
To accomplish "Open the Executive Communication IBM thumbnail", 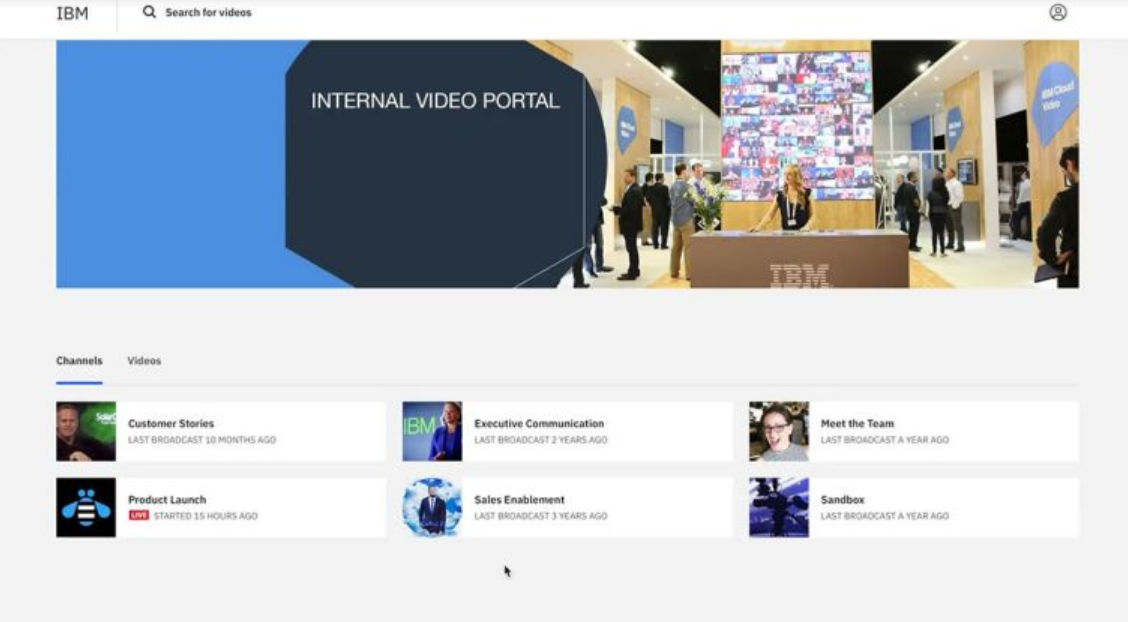I will pos(433,431).
